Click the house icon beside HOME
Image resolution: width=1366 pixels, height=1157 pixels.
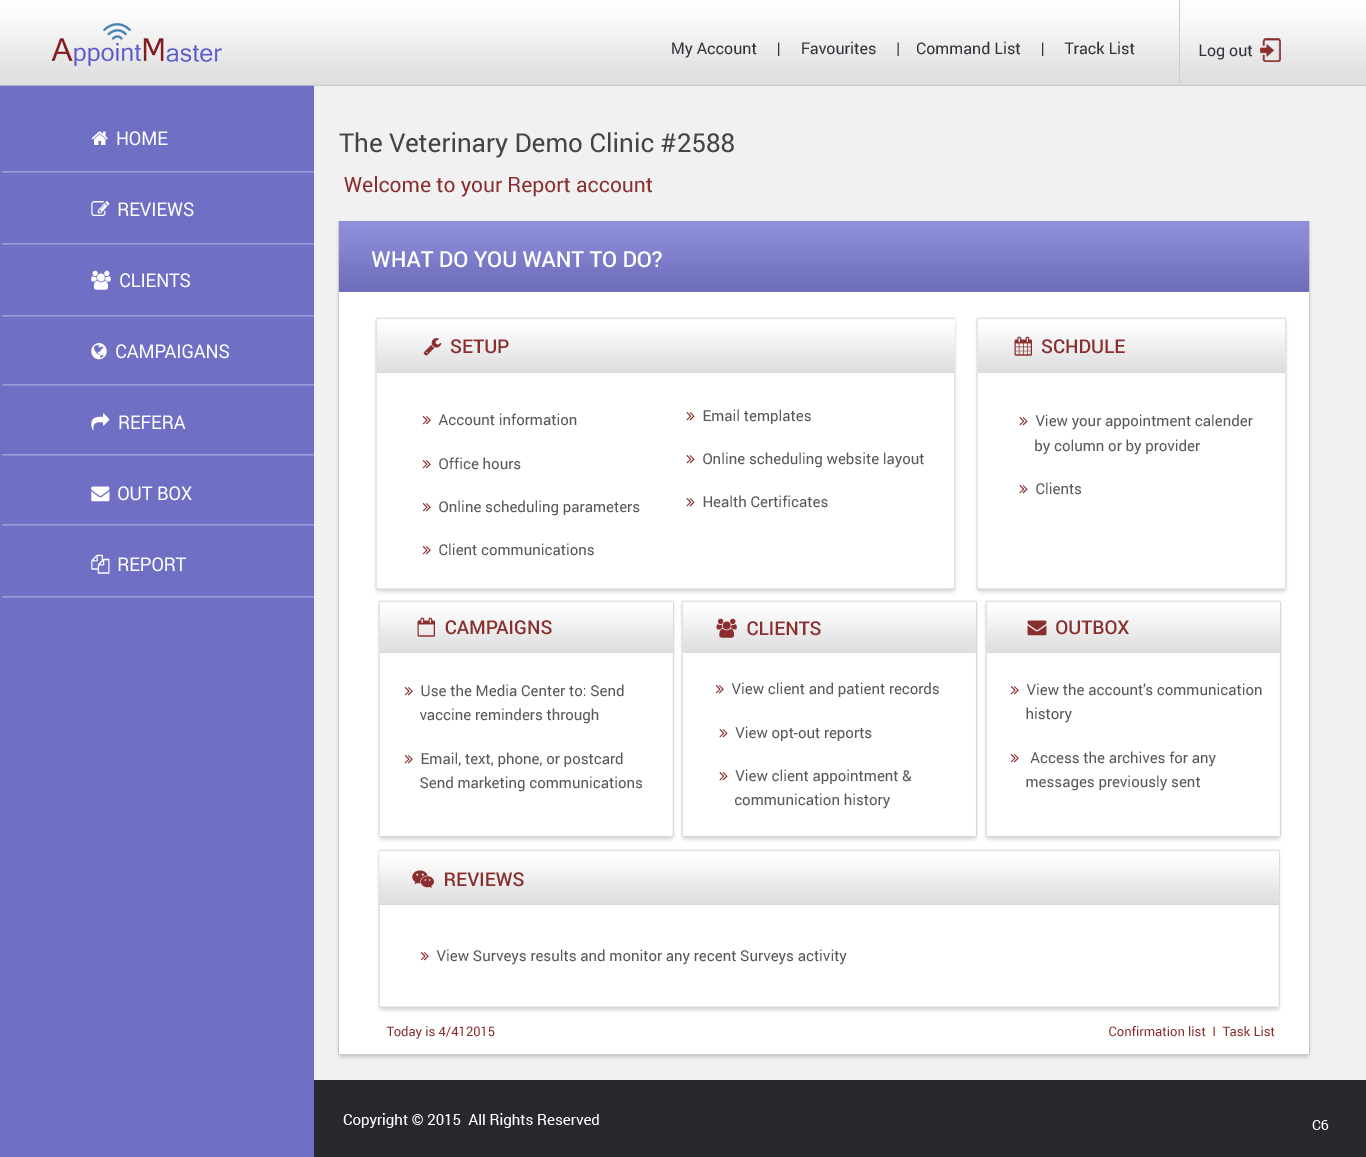[x=100, y=138]
